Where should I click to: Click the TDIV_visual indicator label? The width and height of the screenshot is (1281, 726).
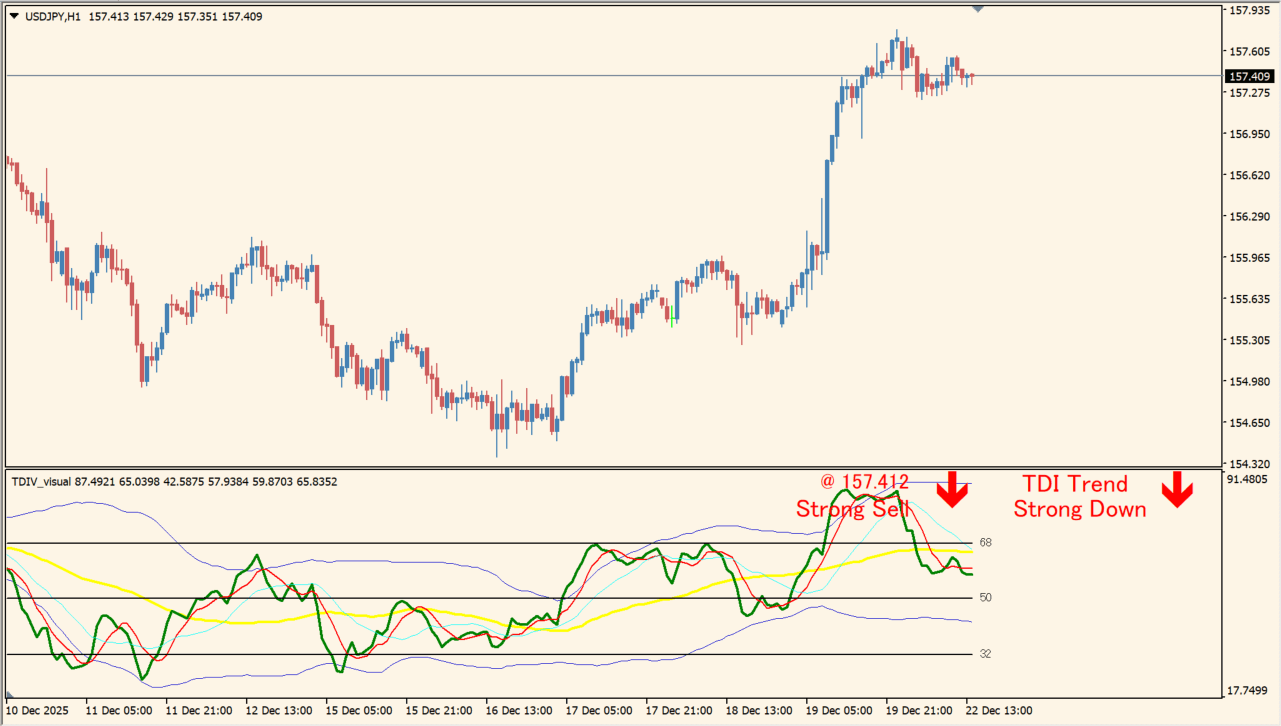pos(41,482)
